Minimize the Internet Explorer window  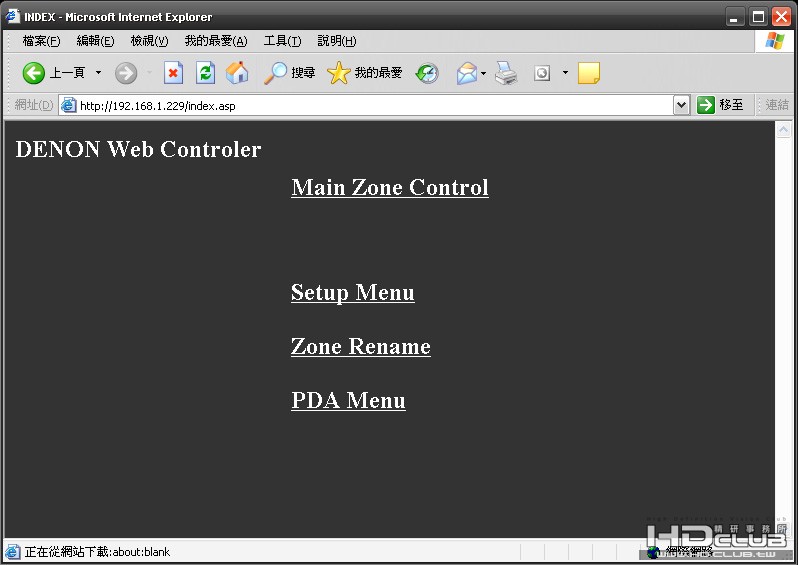coord(733,17)
